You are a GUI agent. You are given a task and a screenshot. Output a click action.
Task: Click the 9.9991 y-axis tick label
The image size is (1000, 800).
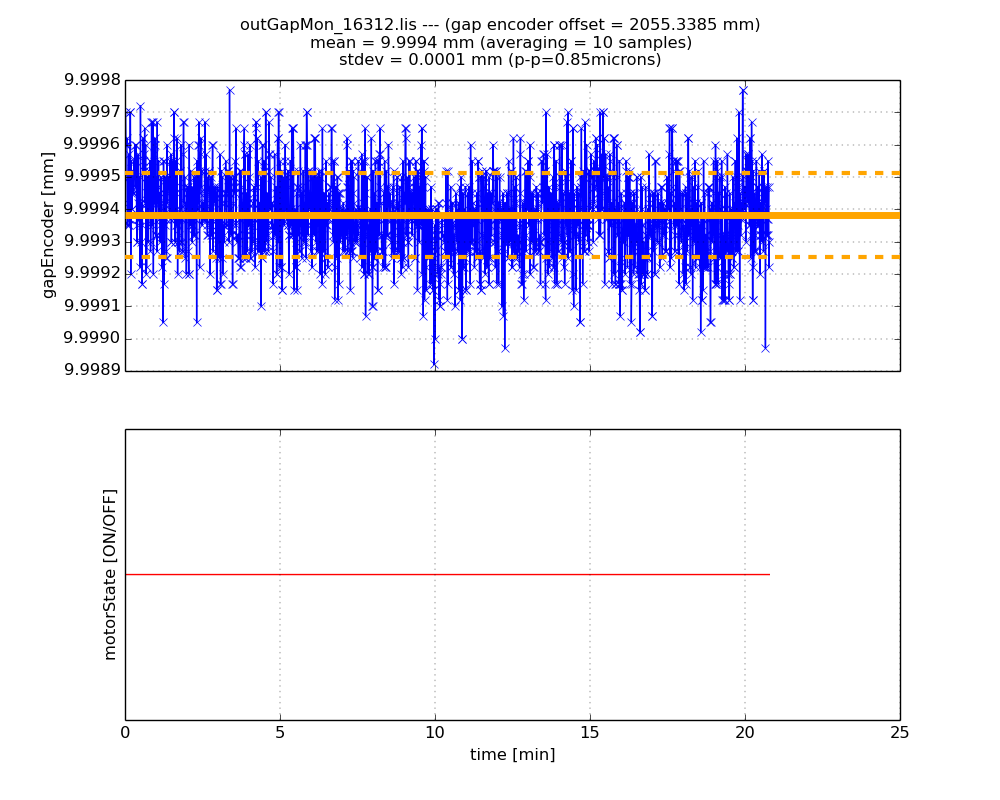(92, 306)
